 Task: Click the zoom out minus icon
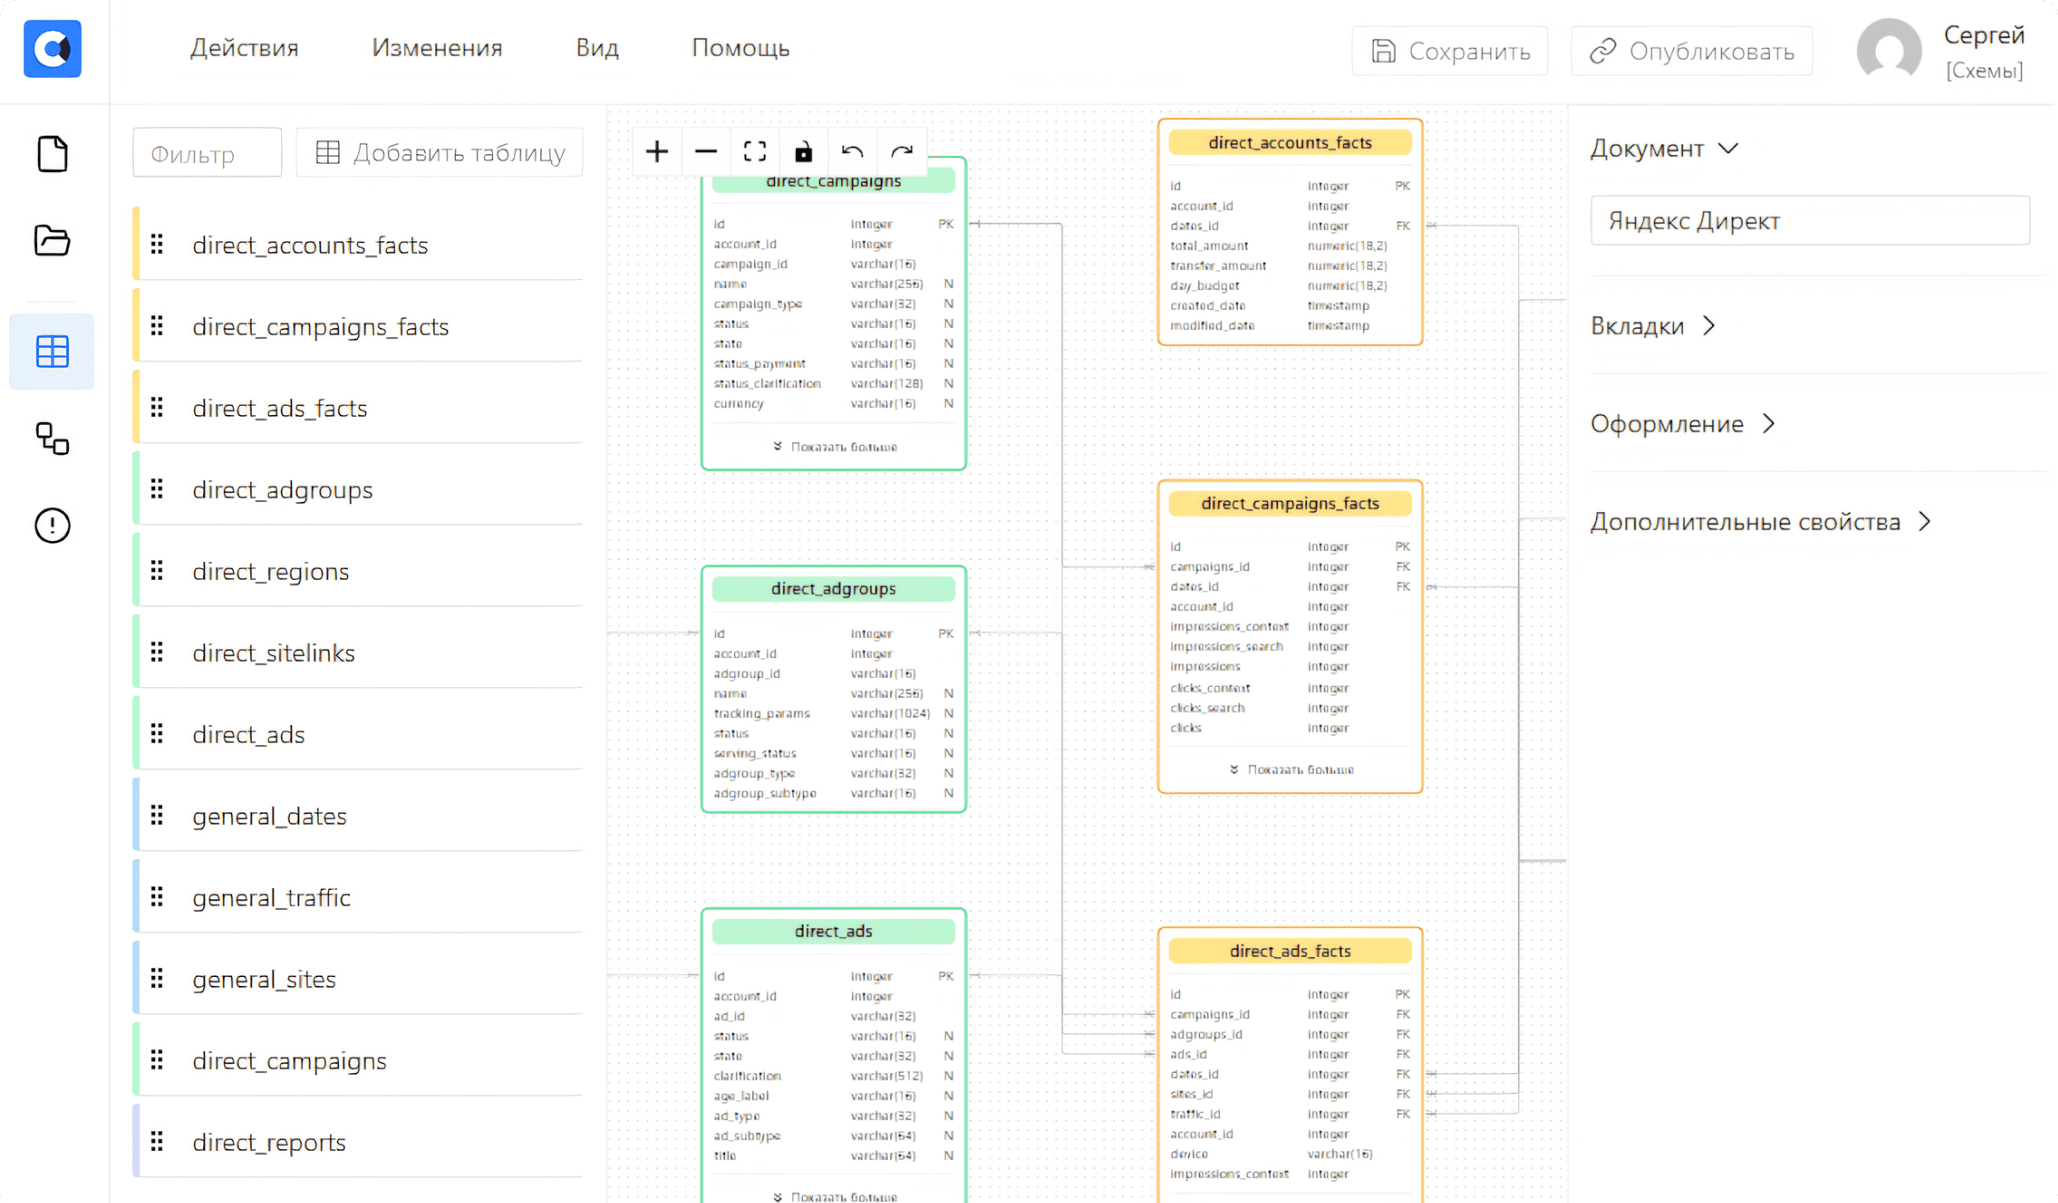pos(706,152)
